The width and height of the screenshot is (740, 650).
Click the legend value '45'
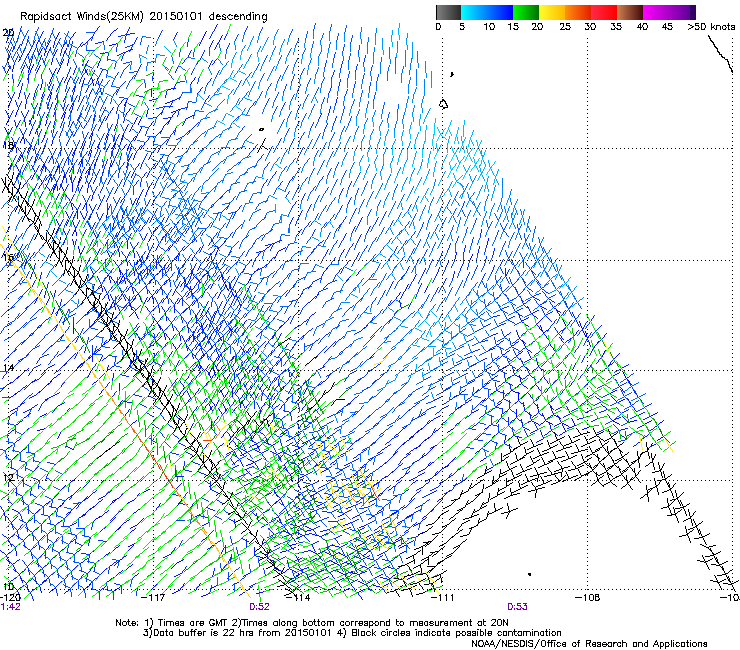[x=667, y=27]
